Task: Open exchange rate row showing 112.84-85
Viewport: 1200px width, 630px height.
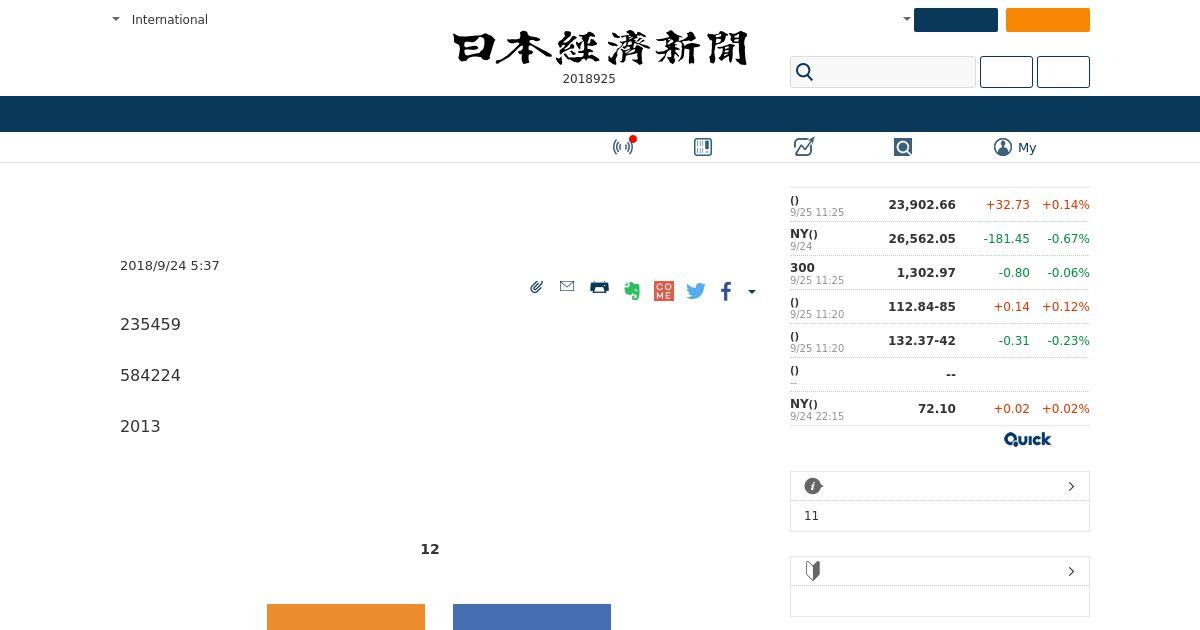Action: coord(940,307)
